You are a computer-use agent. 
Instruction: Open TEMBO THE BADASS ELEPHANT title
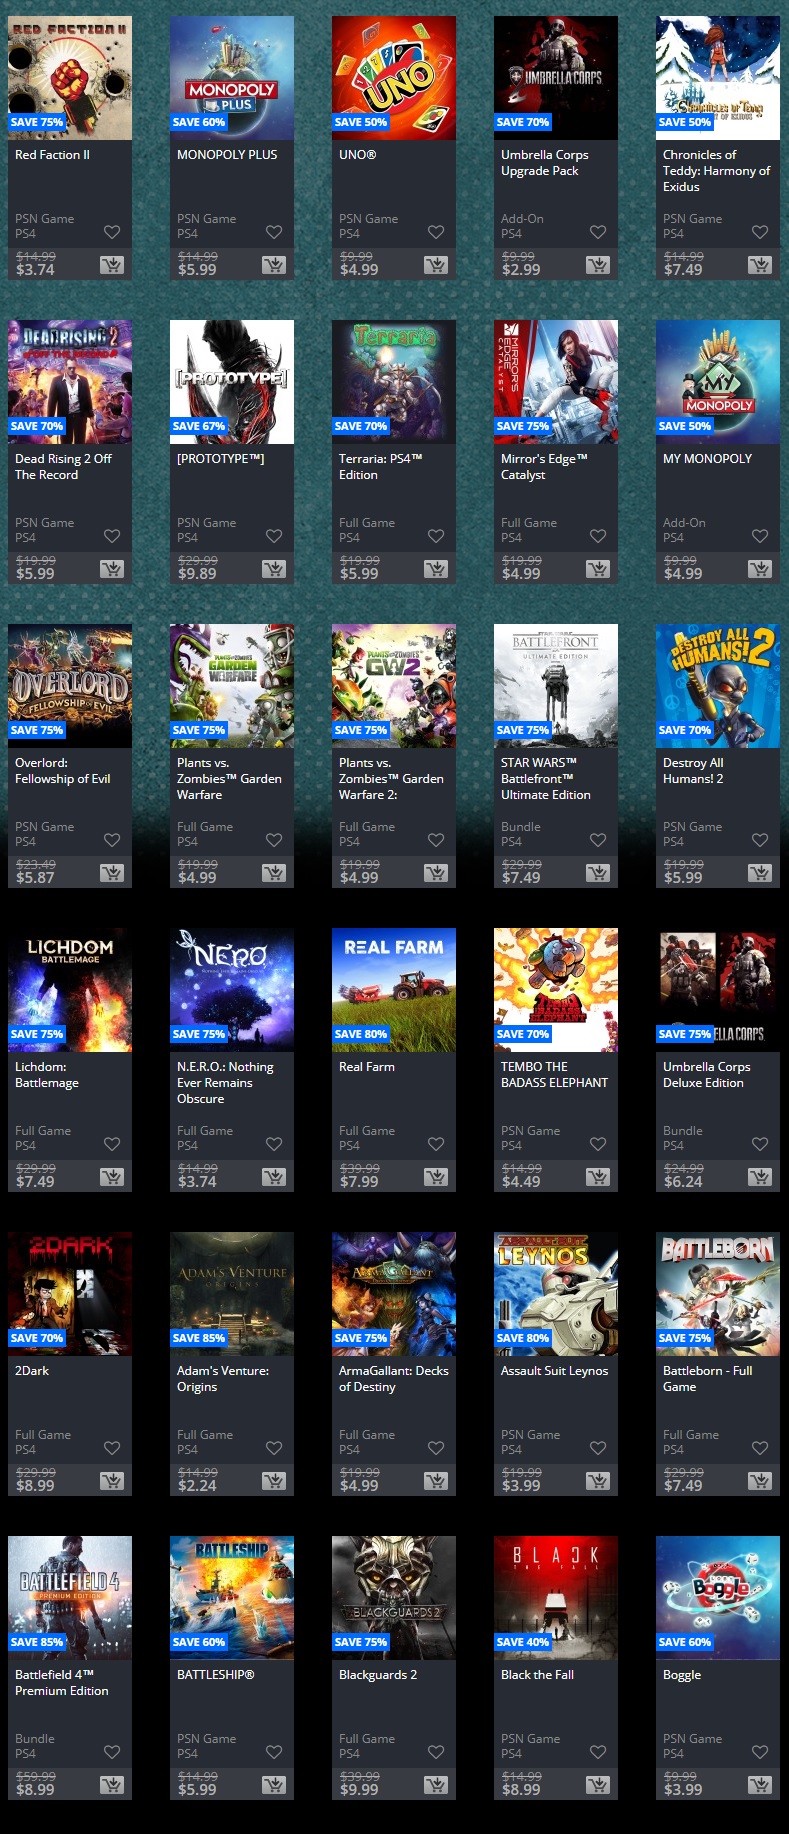(554, 1075)
